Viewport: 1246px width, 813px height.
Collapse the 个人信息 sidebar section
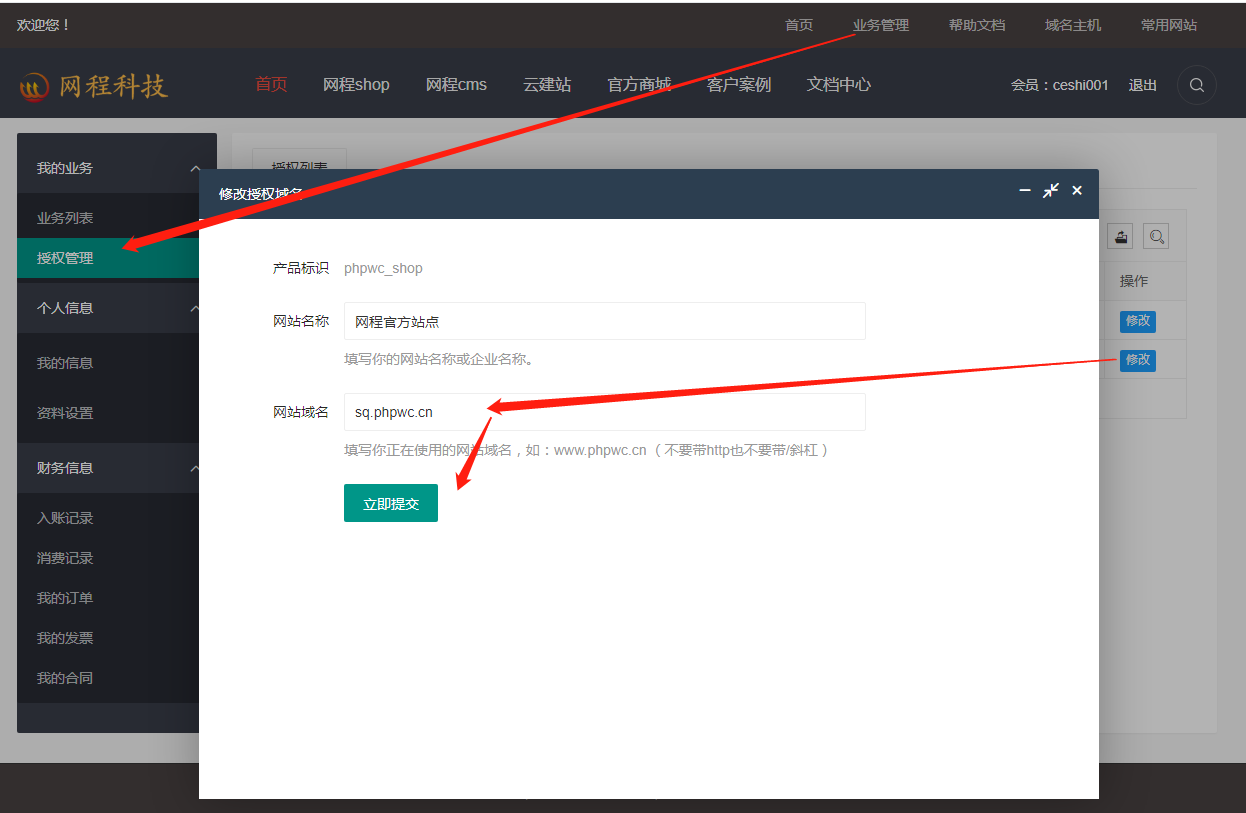tap(194, 309)
